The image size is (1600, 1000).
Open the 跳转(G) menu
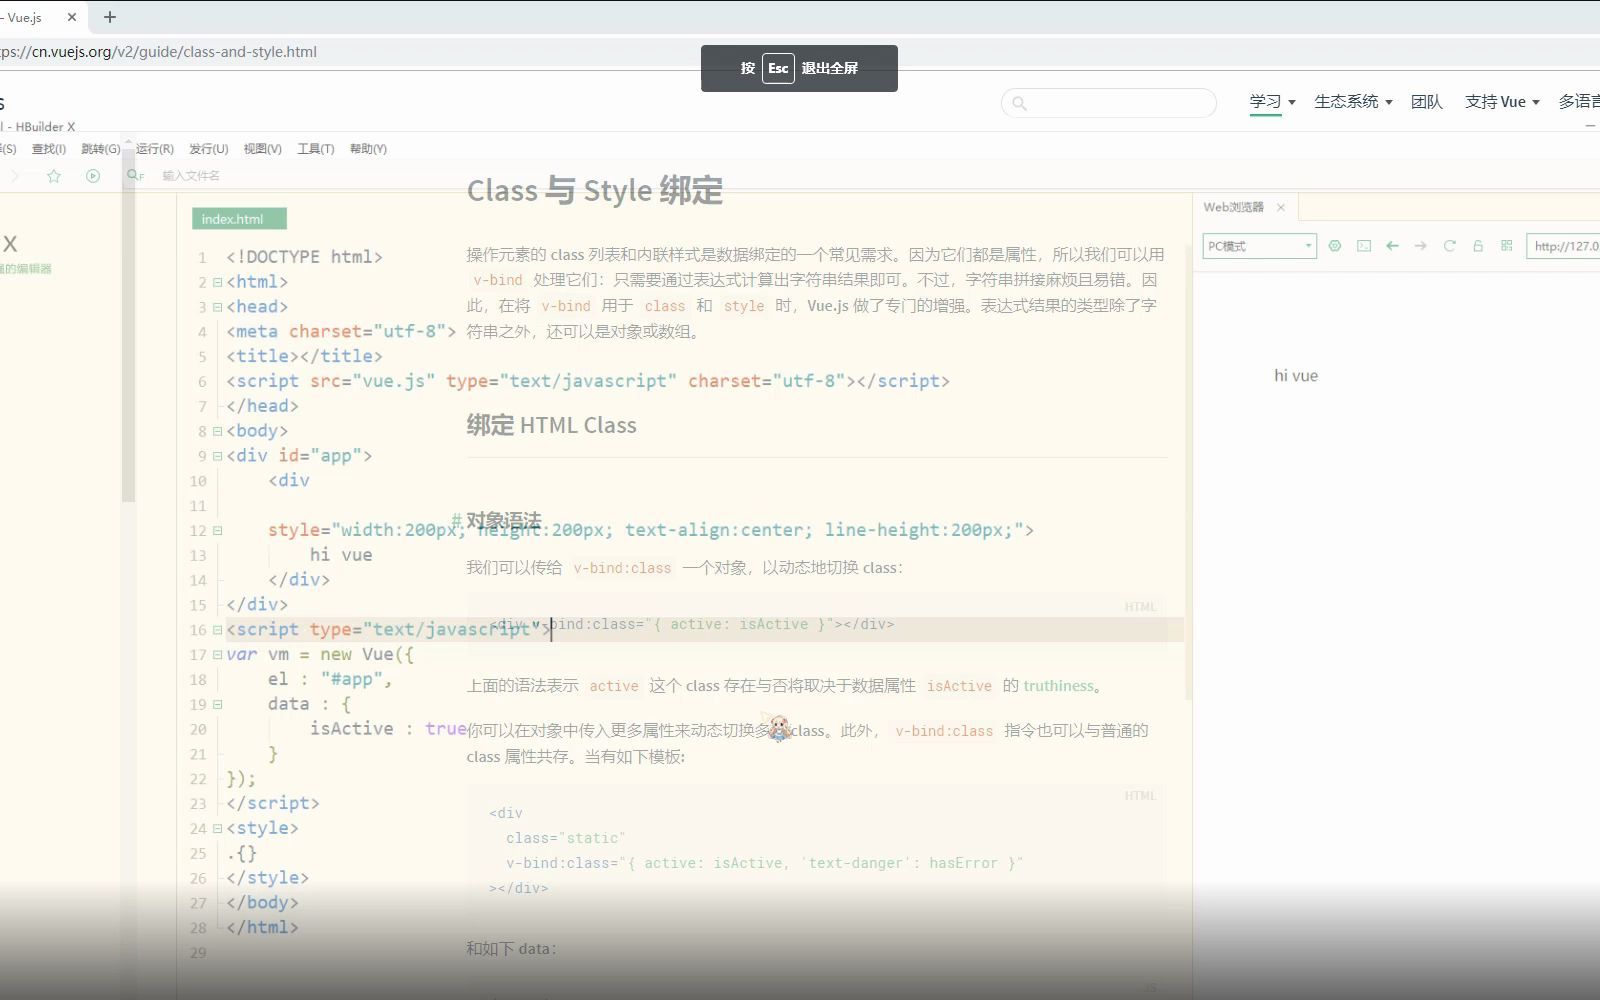pyautogui.click(x=100, y=149)
